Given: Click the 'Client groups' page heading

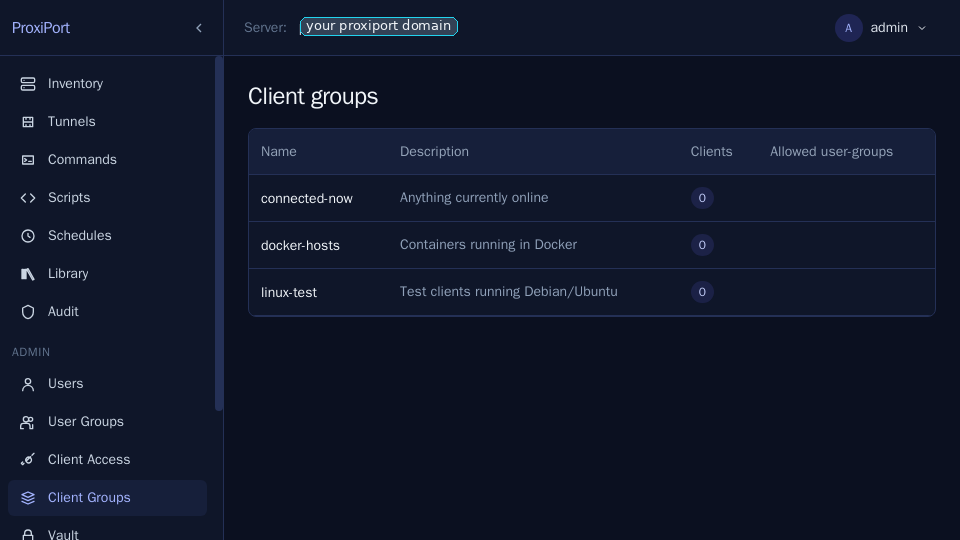Looking at the screenshot, I should (313, 97).
